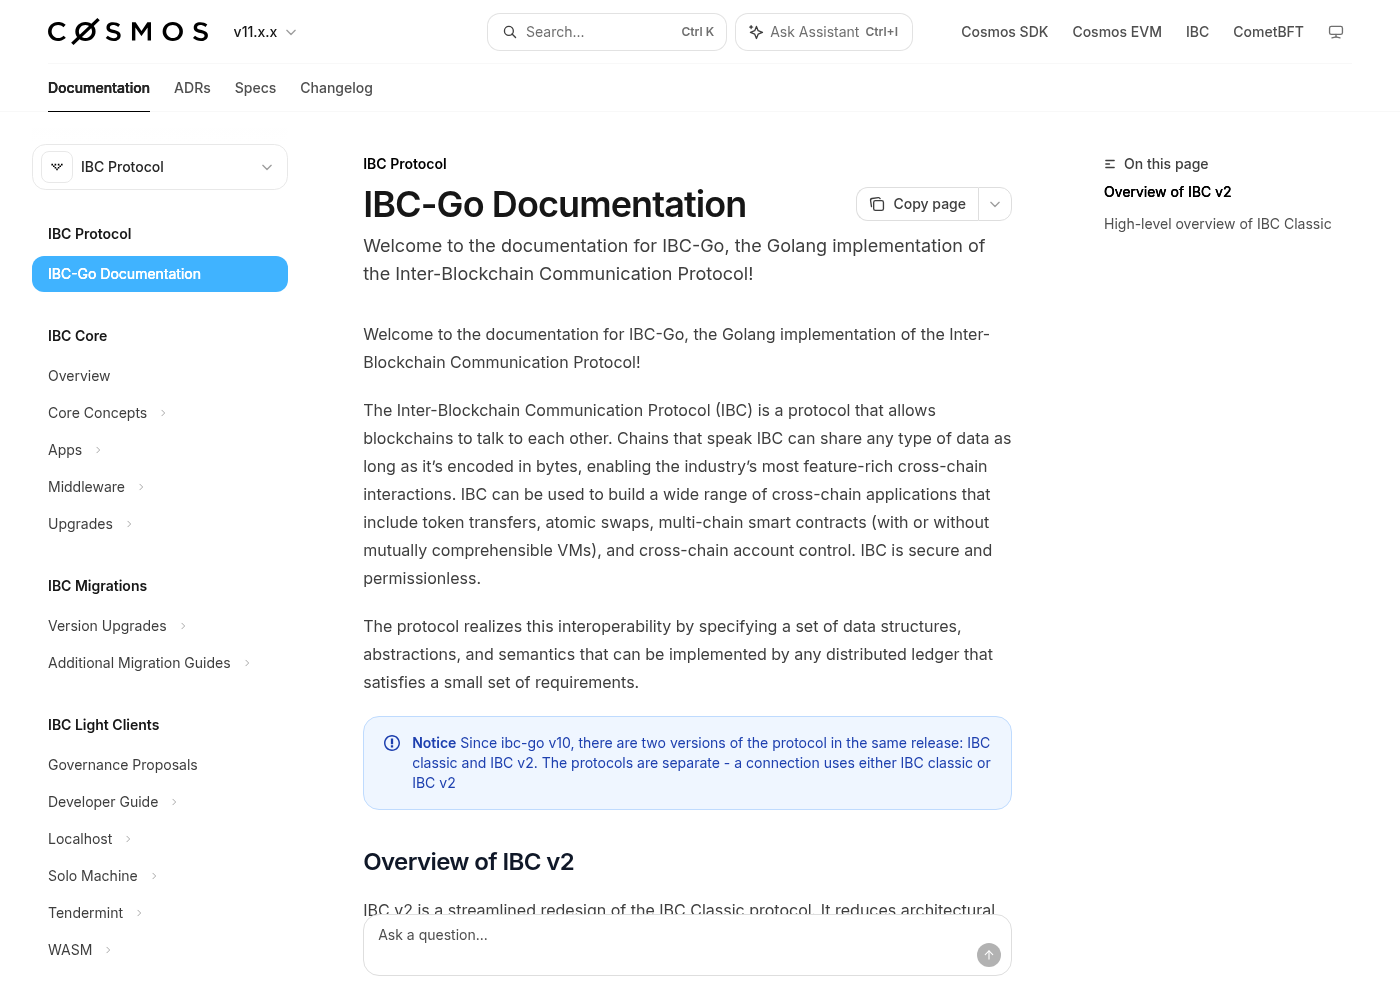Click the On this page list icon
The width and height of the screenshot is (1400, 1000).
[x=1110, y=164]
